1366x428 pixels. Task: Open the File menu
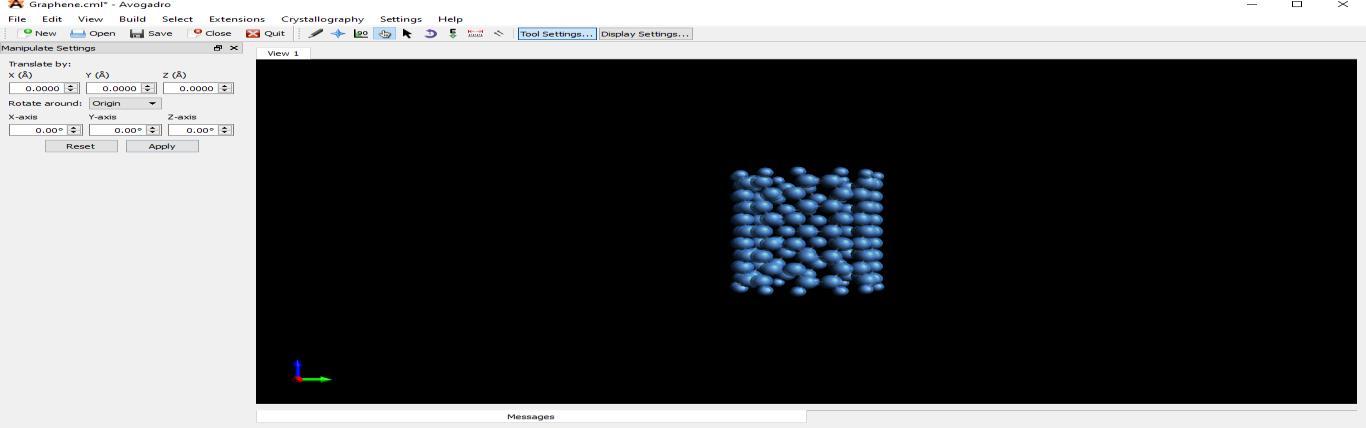point(17,18)
